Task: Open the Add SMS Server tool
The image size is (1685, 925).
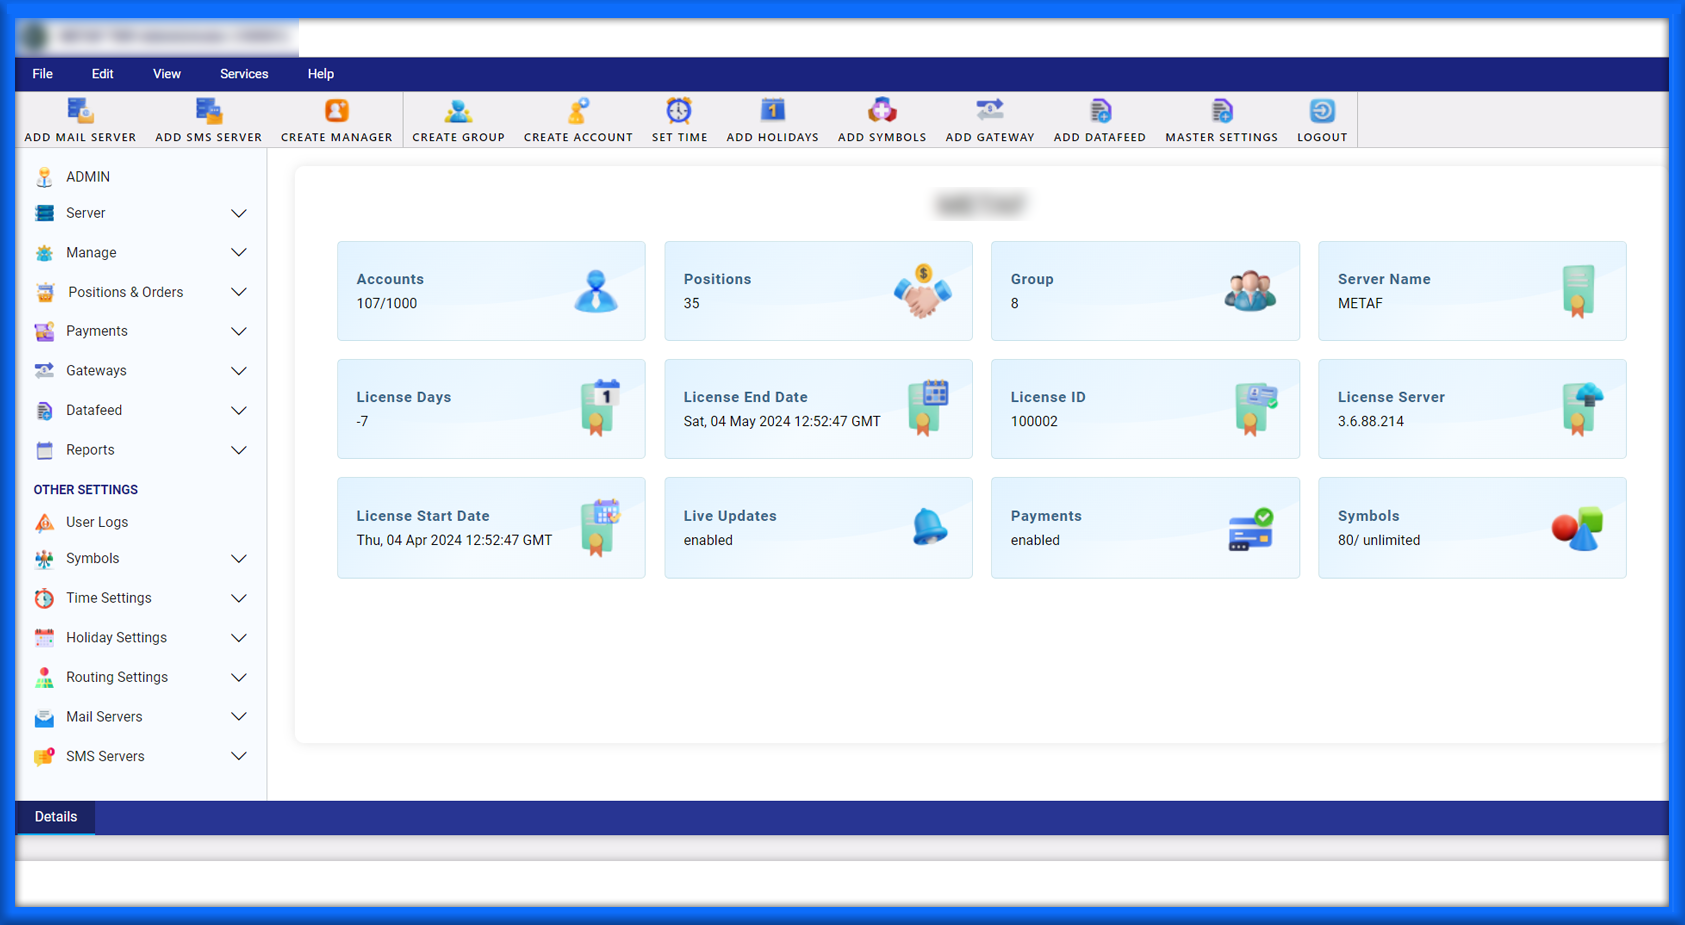Action: (208, 111)
